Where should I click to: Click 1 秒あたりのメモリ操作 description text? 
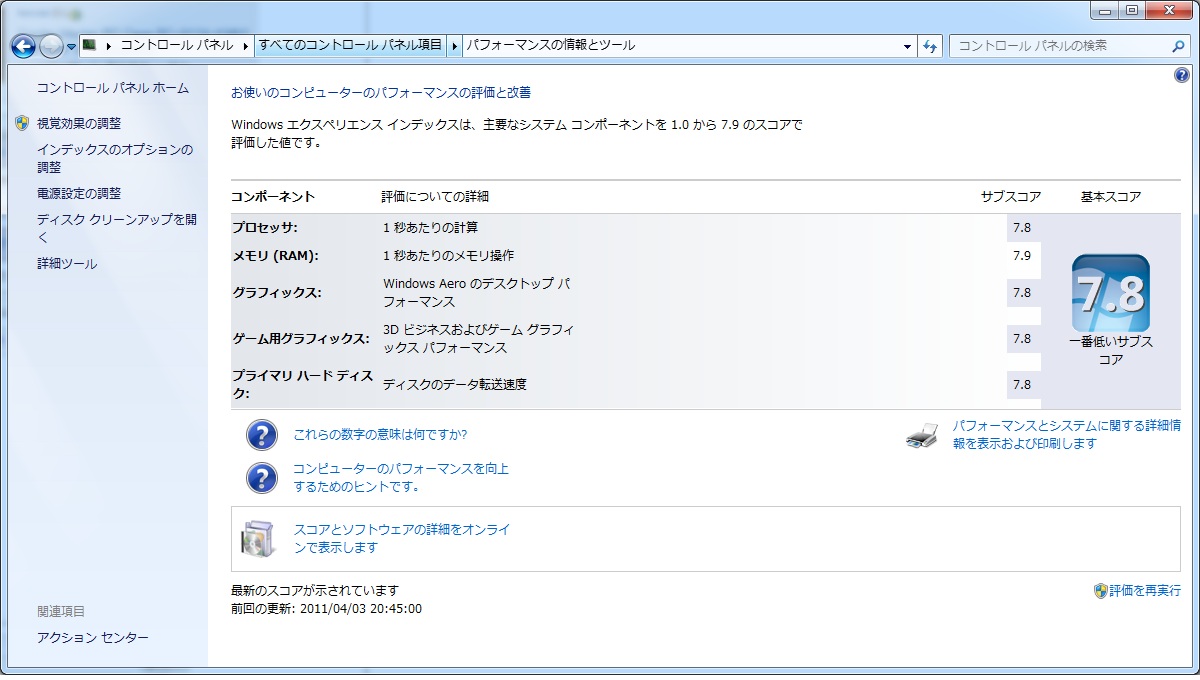click(x=448, y=255)
